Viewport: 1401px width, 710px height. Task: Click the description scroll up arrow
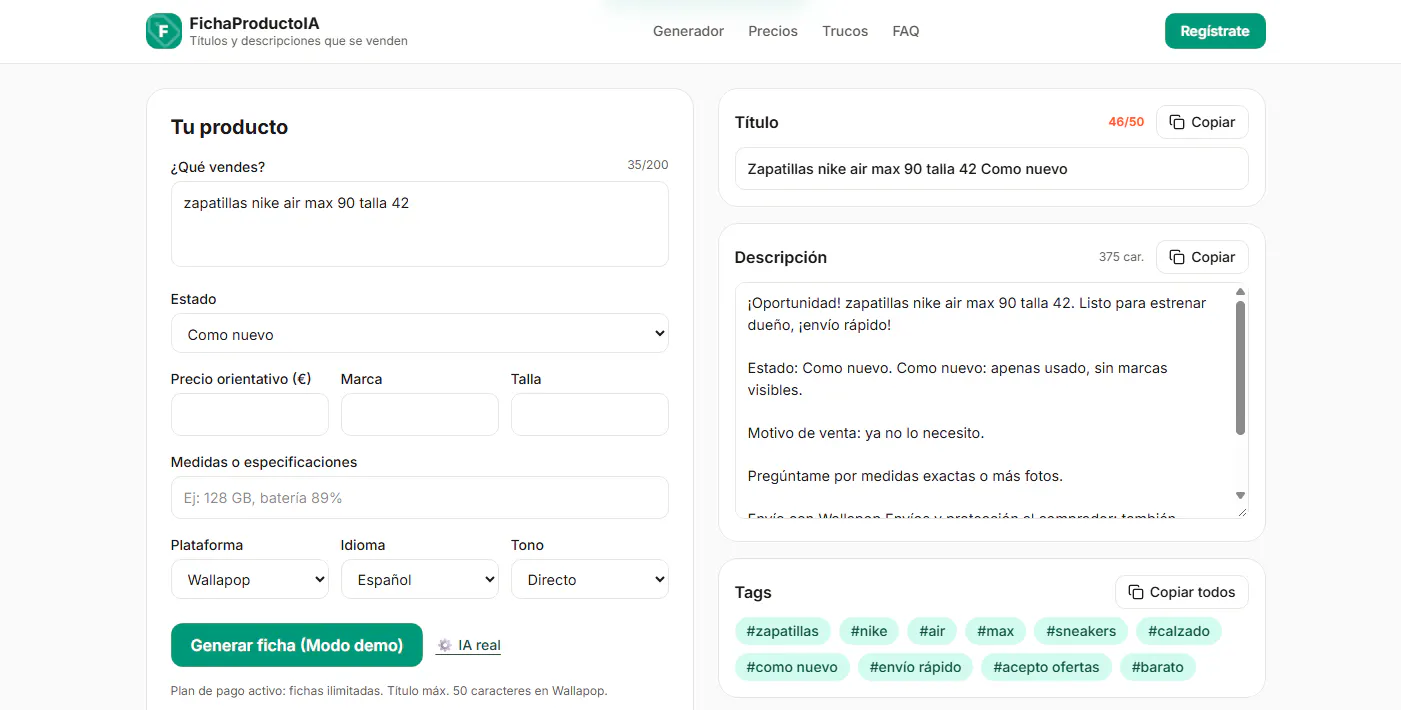[x=1241, y=292]
